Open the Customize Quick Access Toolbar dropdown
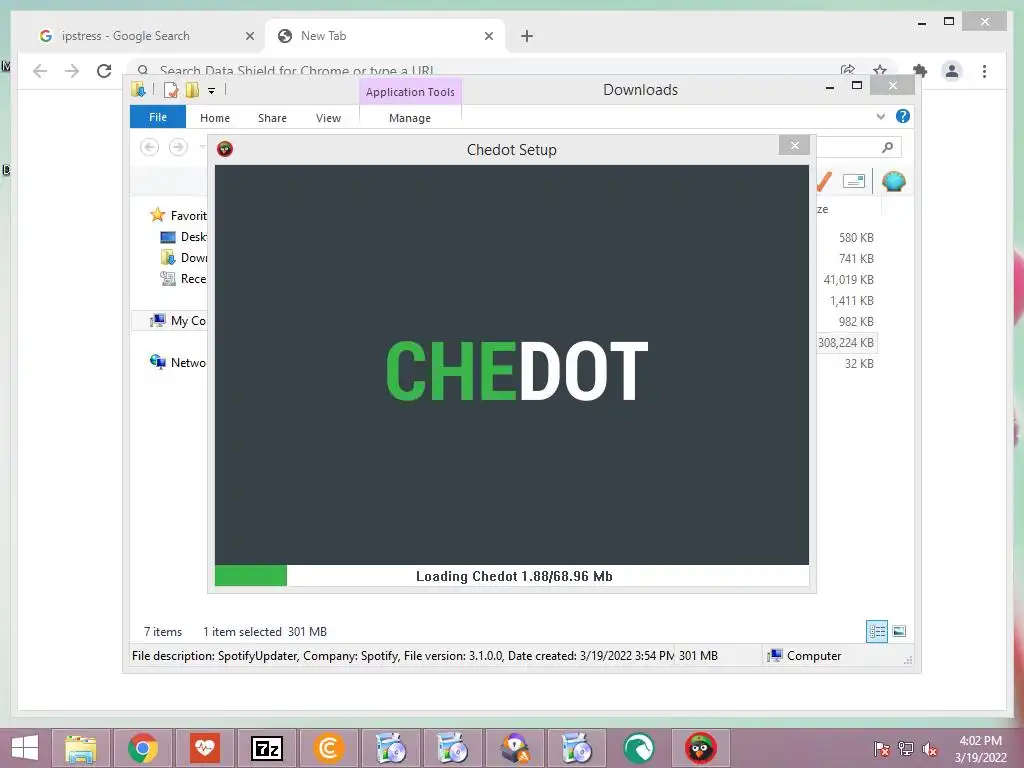1024x768 pixels. [212, 91]
